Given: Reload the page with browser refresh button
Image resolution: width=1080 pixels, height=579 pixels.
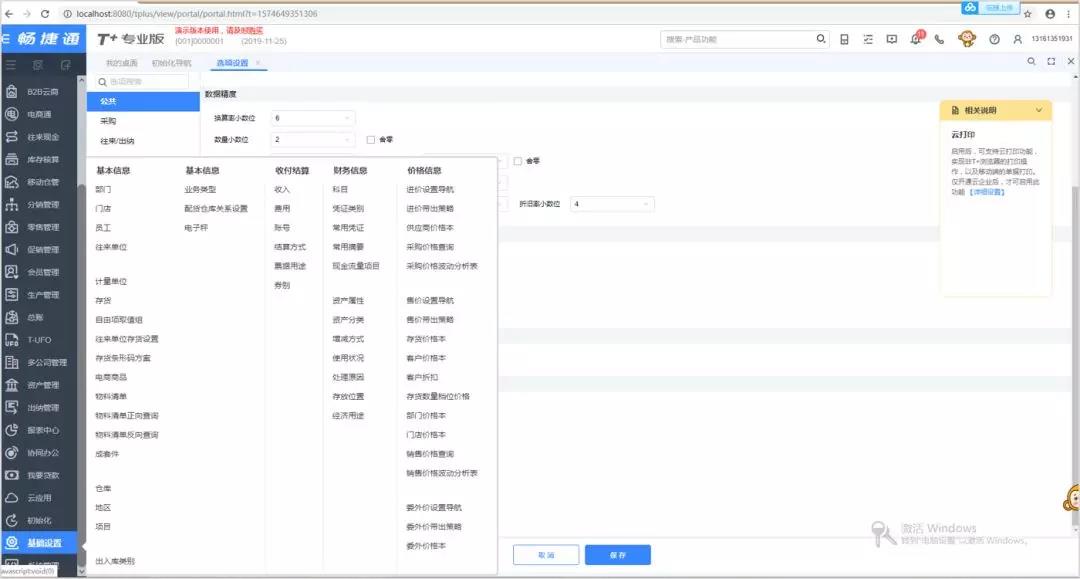Looking at the screenshot, I should (45, 14).
